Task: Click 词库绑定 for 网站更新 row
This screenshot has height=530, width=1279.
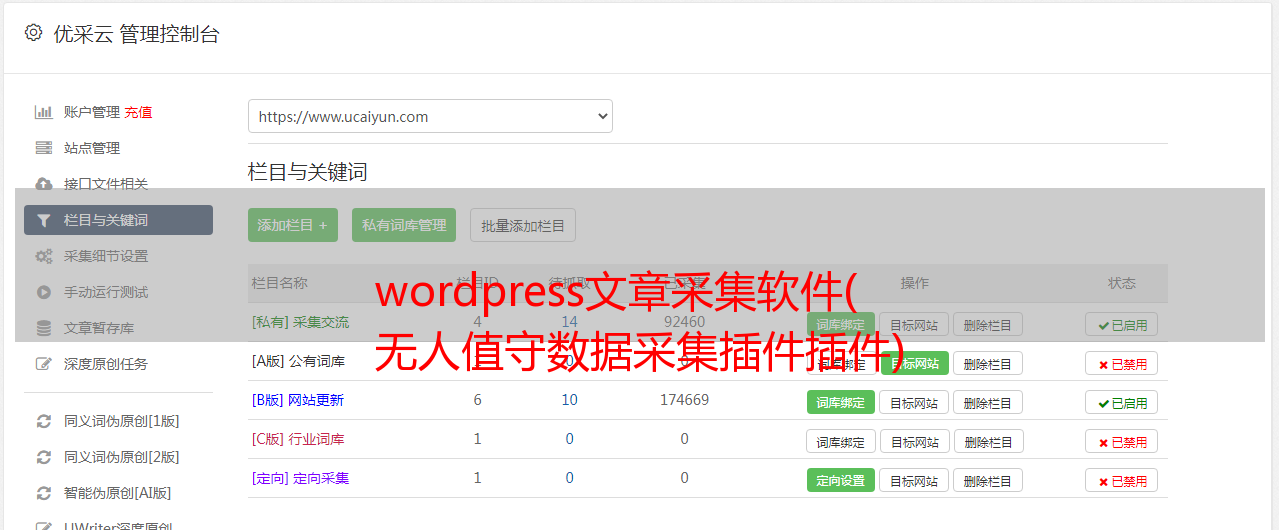Action: coord(841,402)
